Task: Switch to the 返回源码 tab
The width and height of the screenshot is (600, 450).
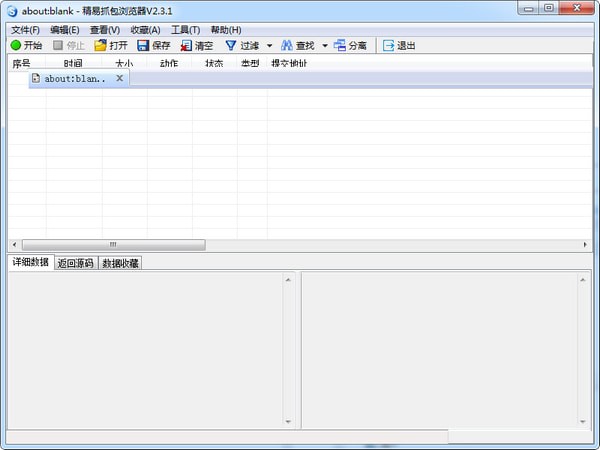Action: 75,263
